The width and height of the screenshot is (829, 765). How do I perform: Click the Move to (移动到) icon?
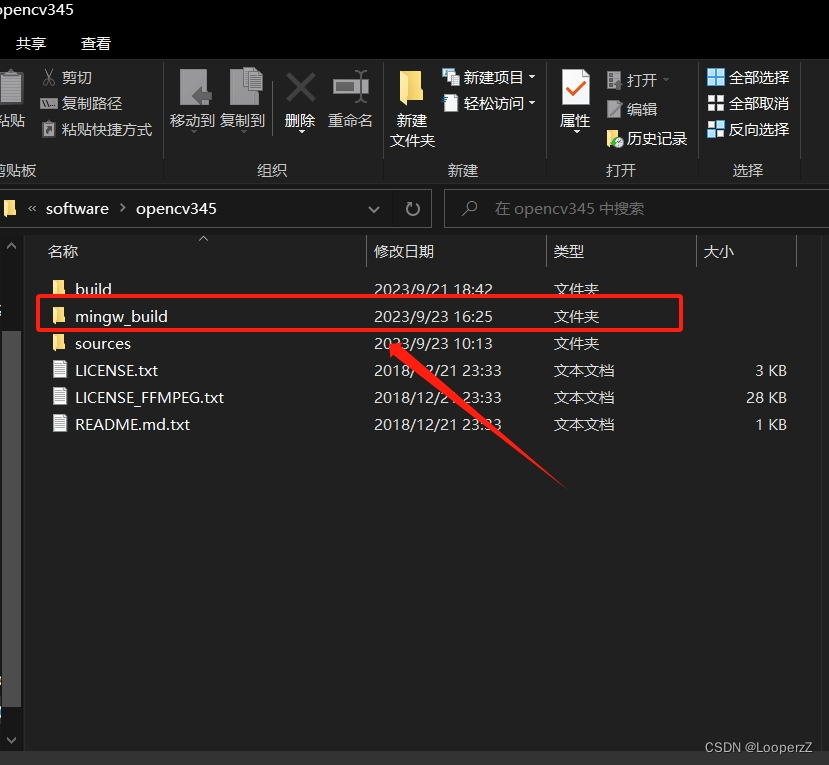(x=194, y=87)
